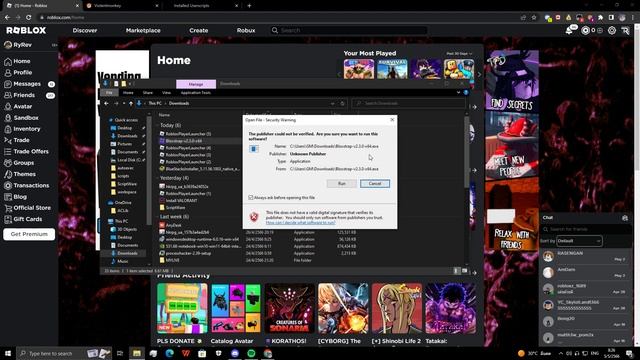The width and height of the screenshot is (640, 360).
Task: Expand the File Explorer ribbon with the chevron
Action: tap(458, 93)
